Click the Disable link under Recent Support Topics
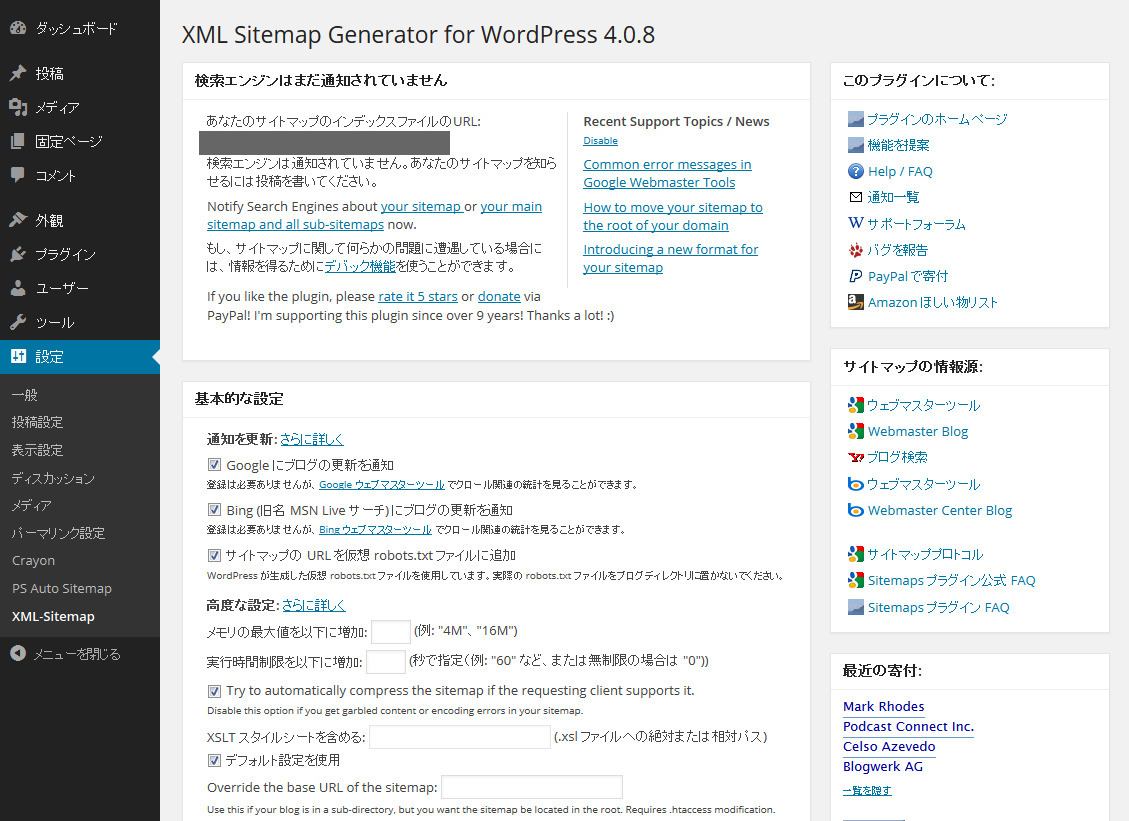This screenshot has width=1129, height=821. (601, 140)
